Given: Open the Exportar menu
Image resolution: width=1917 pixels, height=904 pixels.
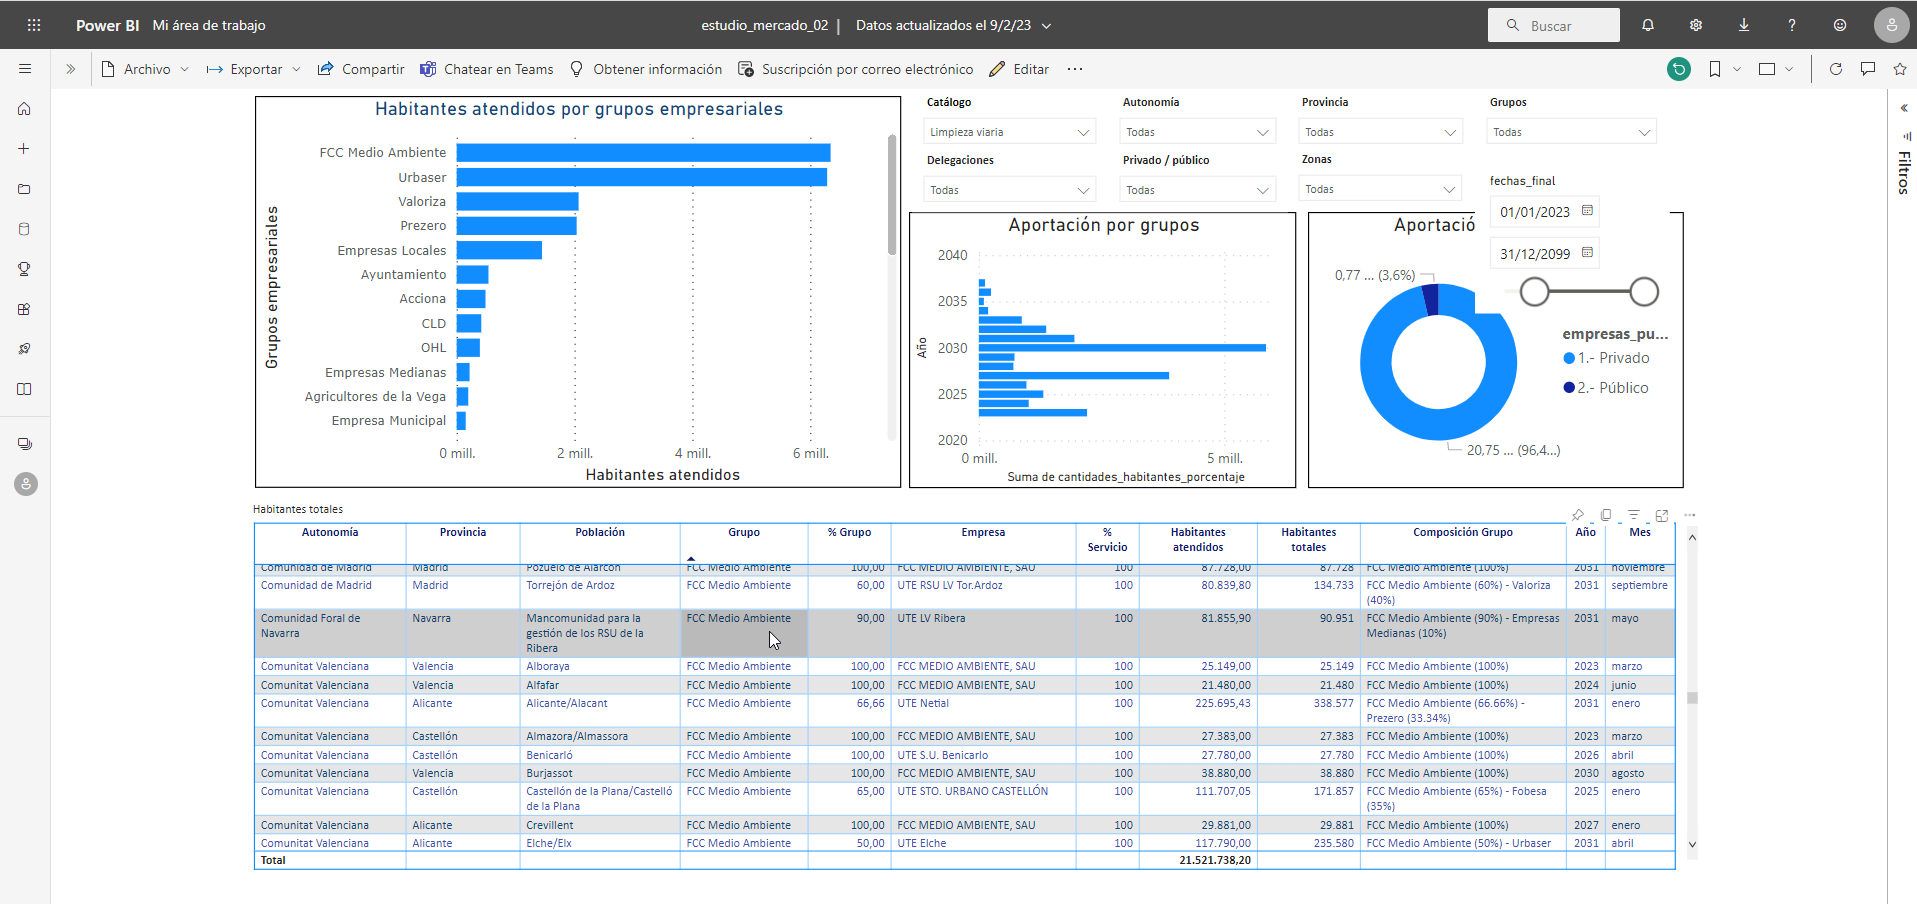Looking at the screenshot, I should click(254, 69).
